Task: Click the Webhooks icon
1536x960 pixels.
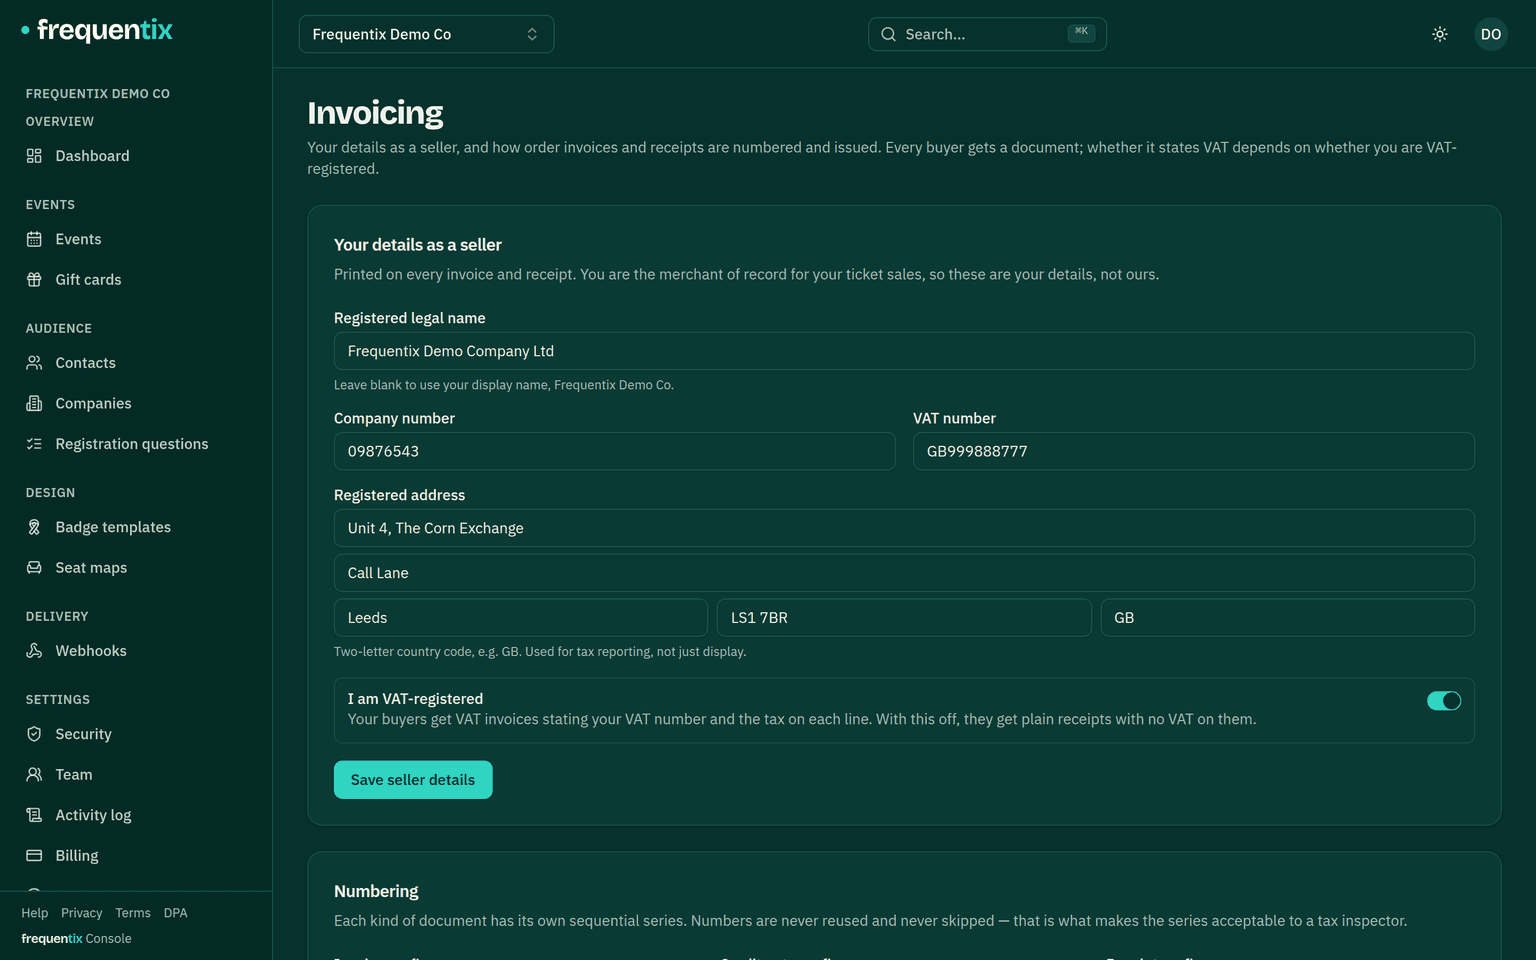Action: click(x=34, y=651)
